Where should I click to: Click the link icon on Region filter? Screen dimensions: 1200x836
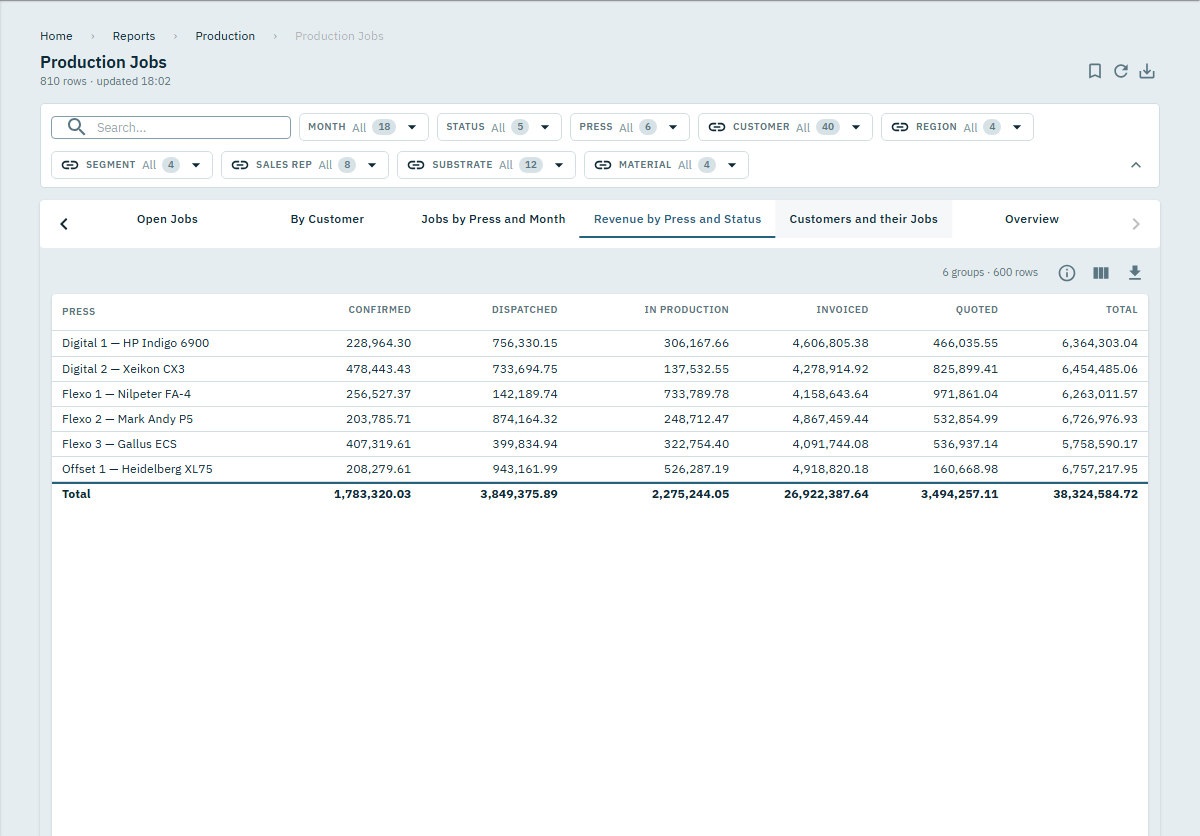pyautogui.click(x=900, y=127)
